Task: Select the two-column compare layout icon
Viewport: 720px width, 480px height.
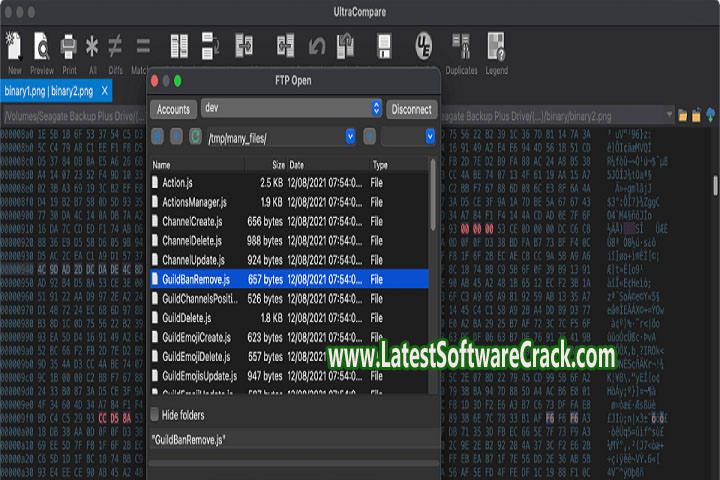Action: tap(179, 46)
